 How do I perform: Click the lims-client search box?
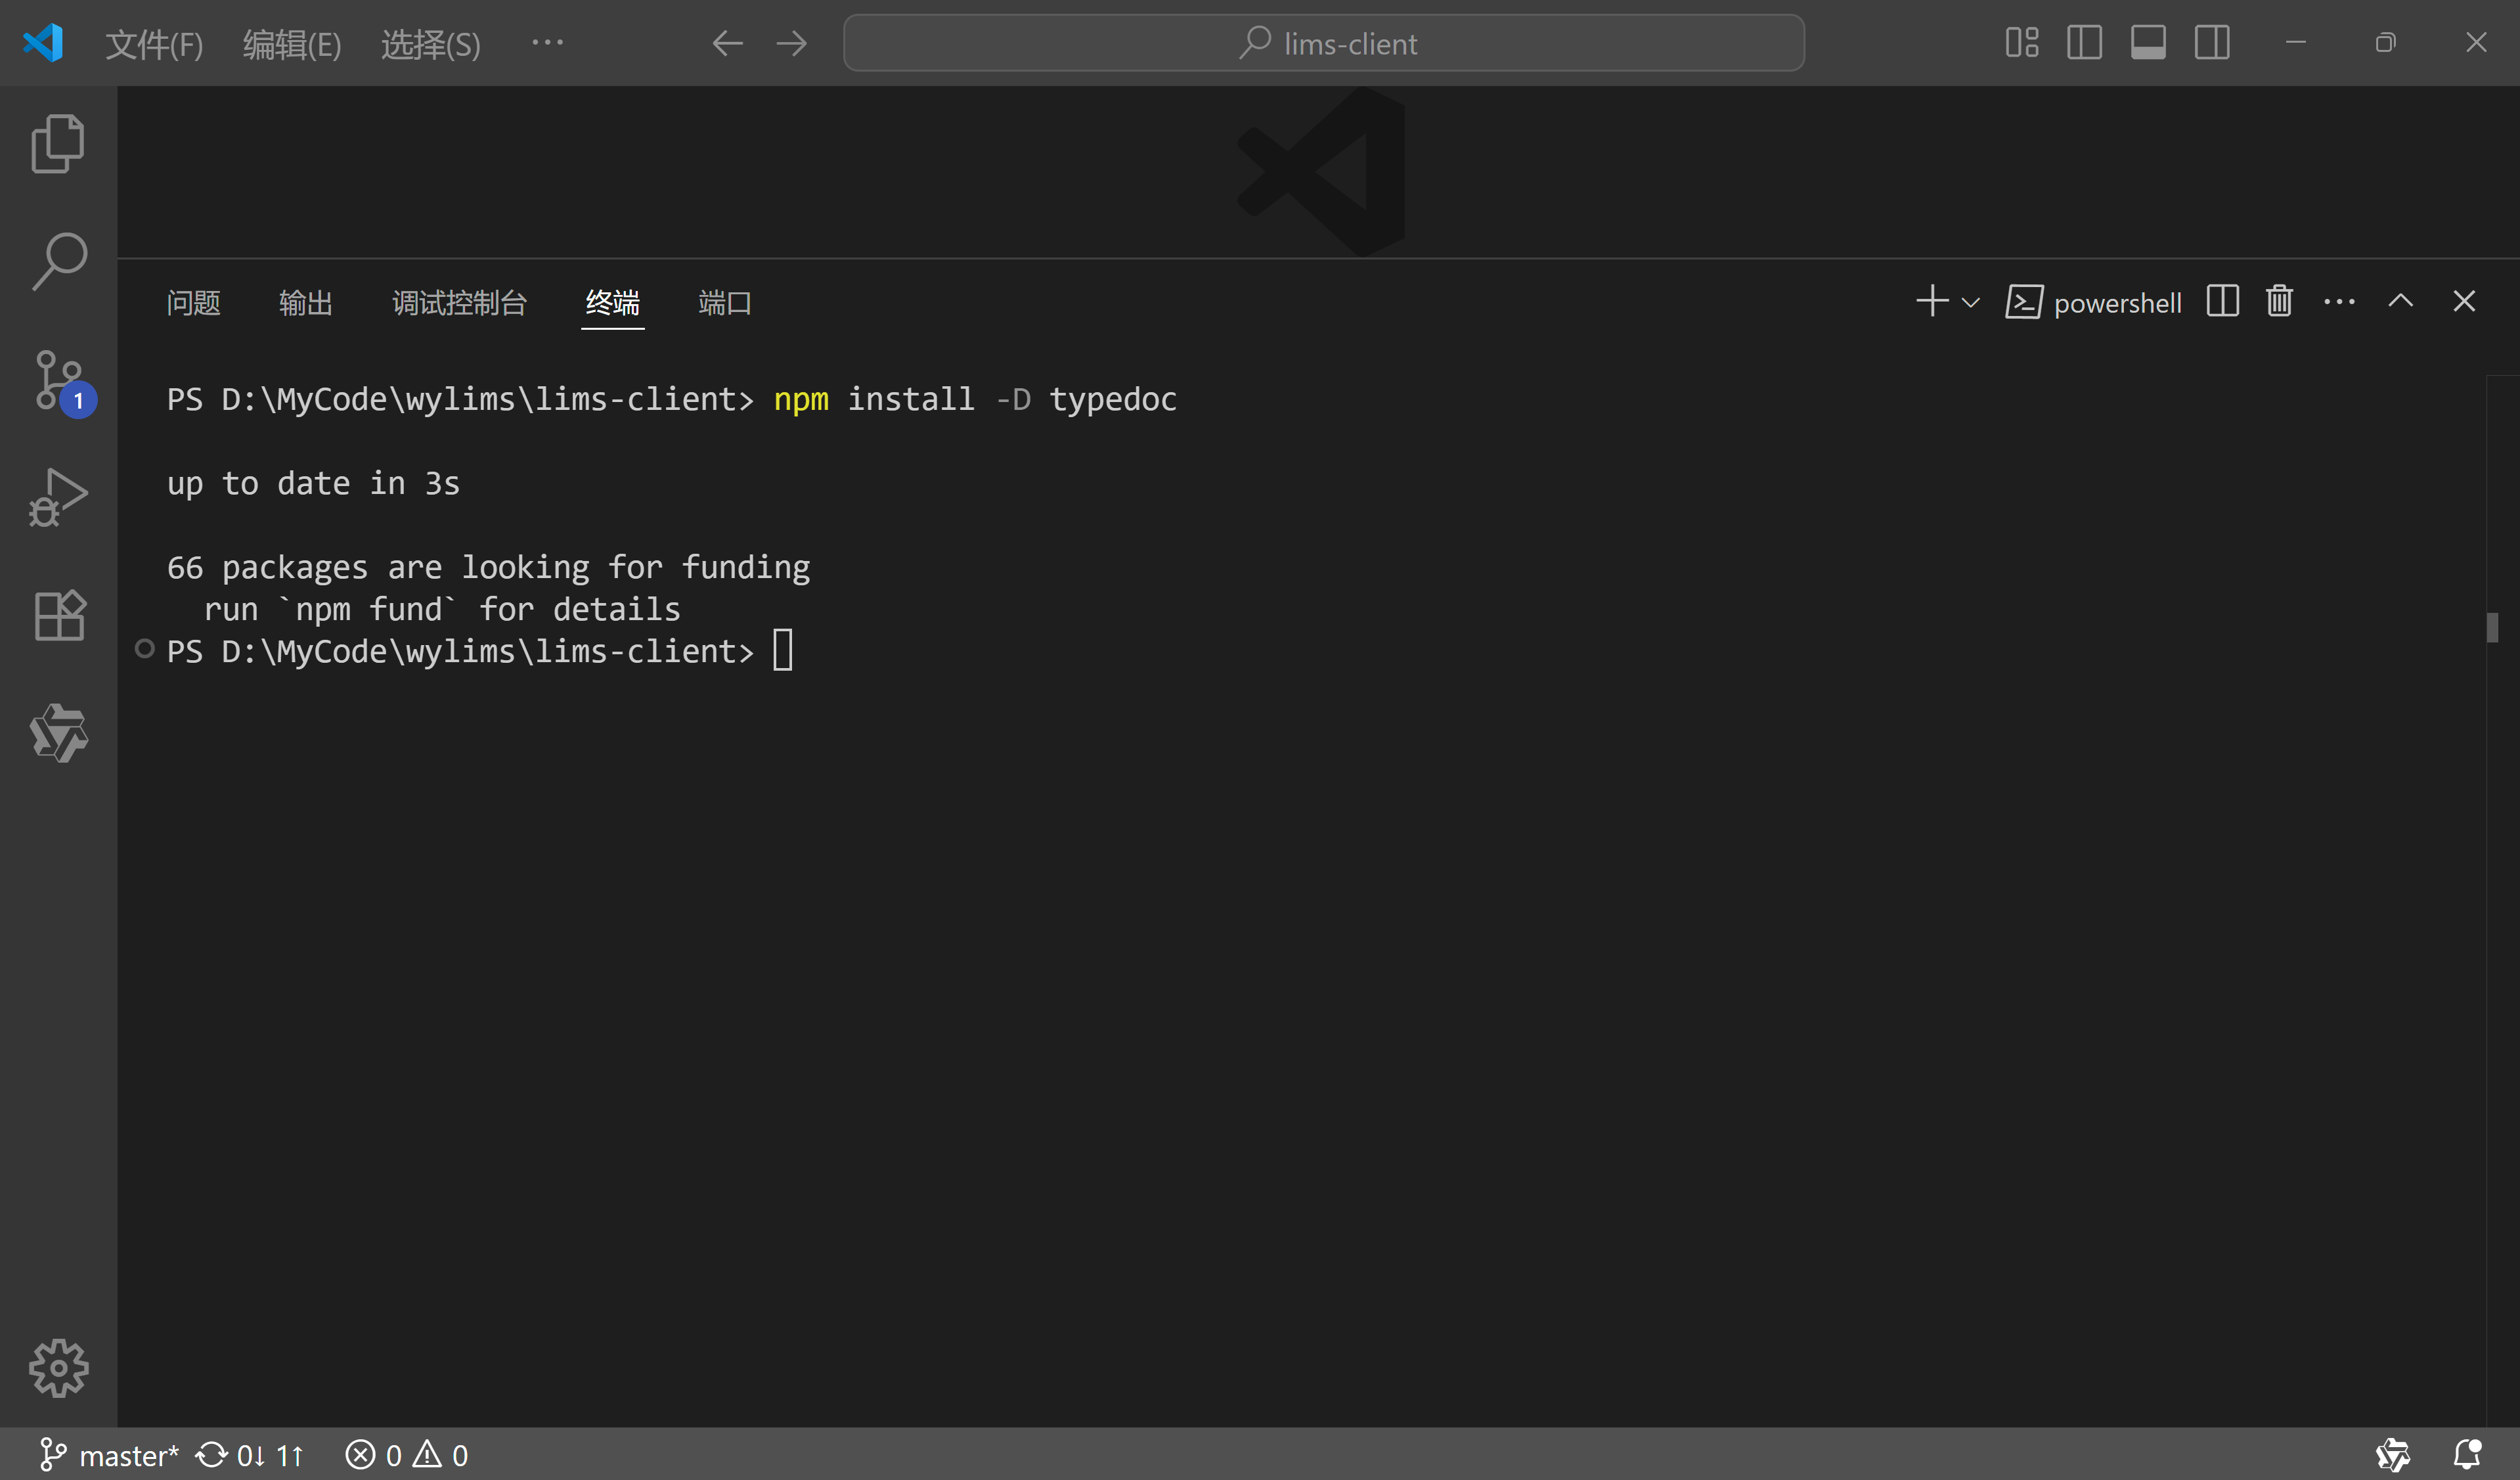[1324, 43]
